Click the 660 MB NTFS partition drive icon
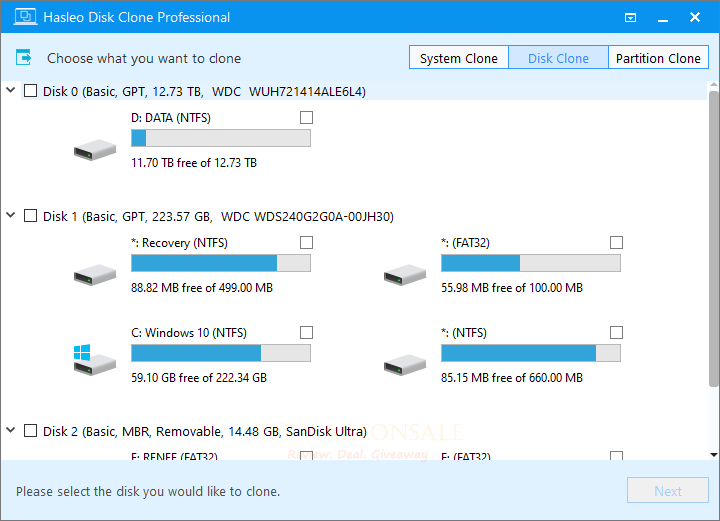720x521 pixels. (x=405, y=365)
